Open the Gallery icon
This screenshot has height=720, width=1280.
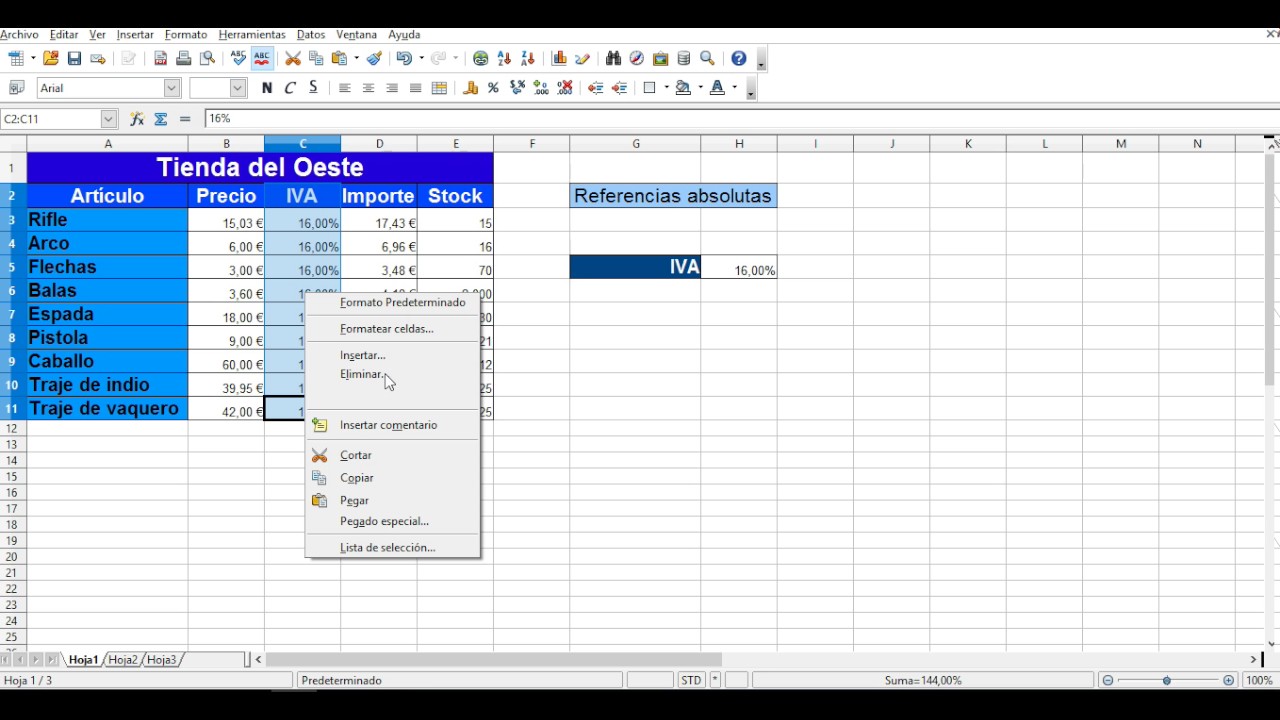pyautogui.click(x=661, y=59)
